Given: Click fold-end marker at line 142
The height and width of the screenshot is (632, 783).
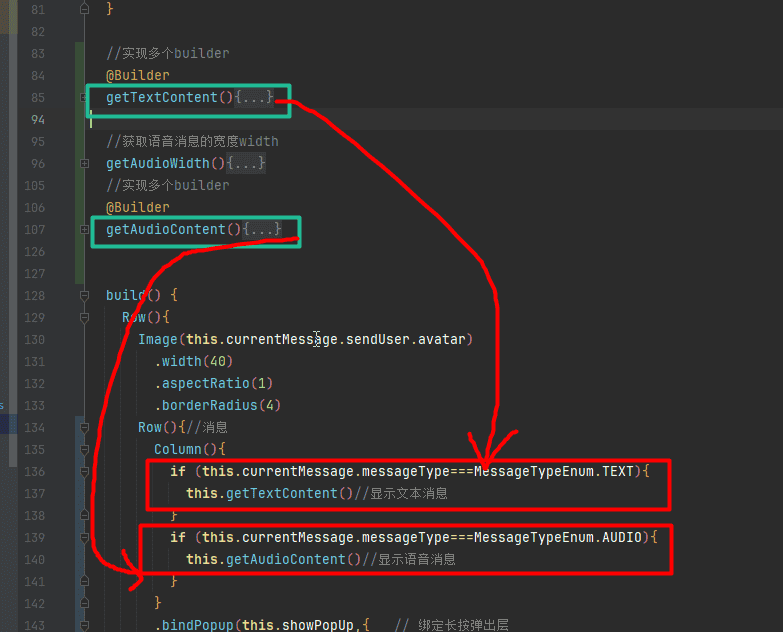Looking at the screenshot, I should tap(84, 604).
